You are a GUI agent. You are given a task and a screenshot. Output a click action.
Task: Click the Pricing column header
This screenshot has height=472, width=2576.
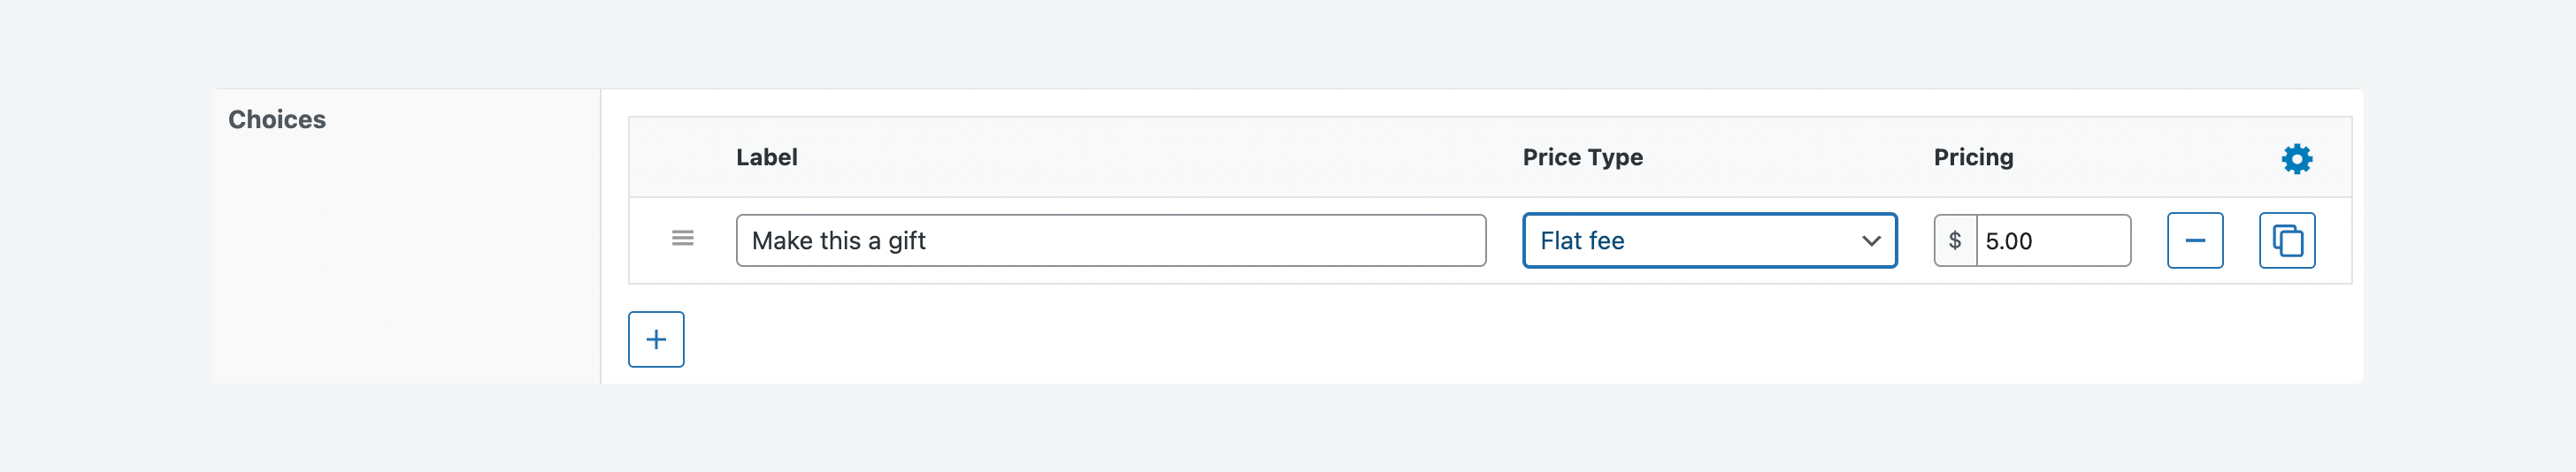(1973, 157)
